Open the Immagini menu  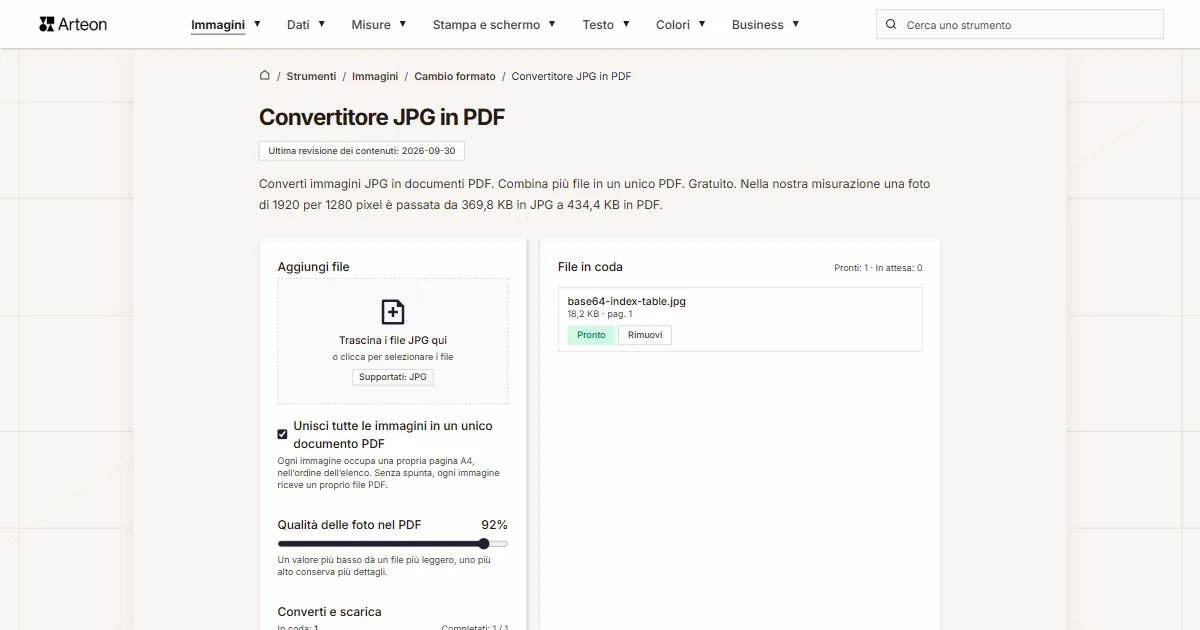(218, 24)
